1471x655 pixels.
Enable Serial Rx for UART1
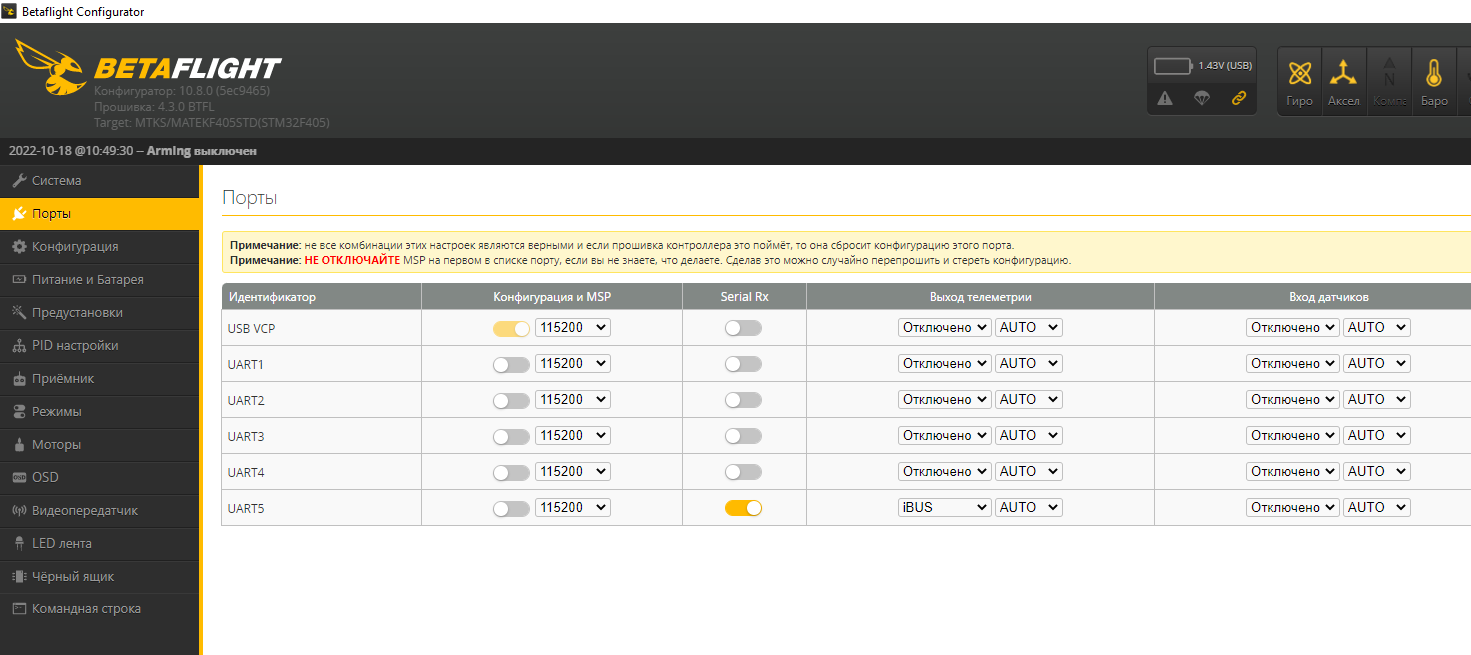[743, 364]
